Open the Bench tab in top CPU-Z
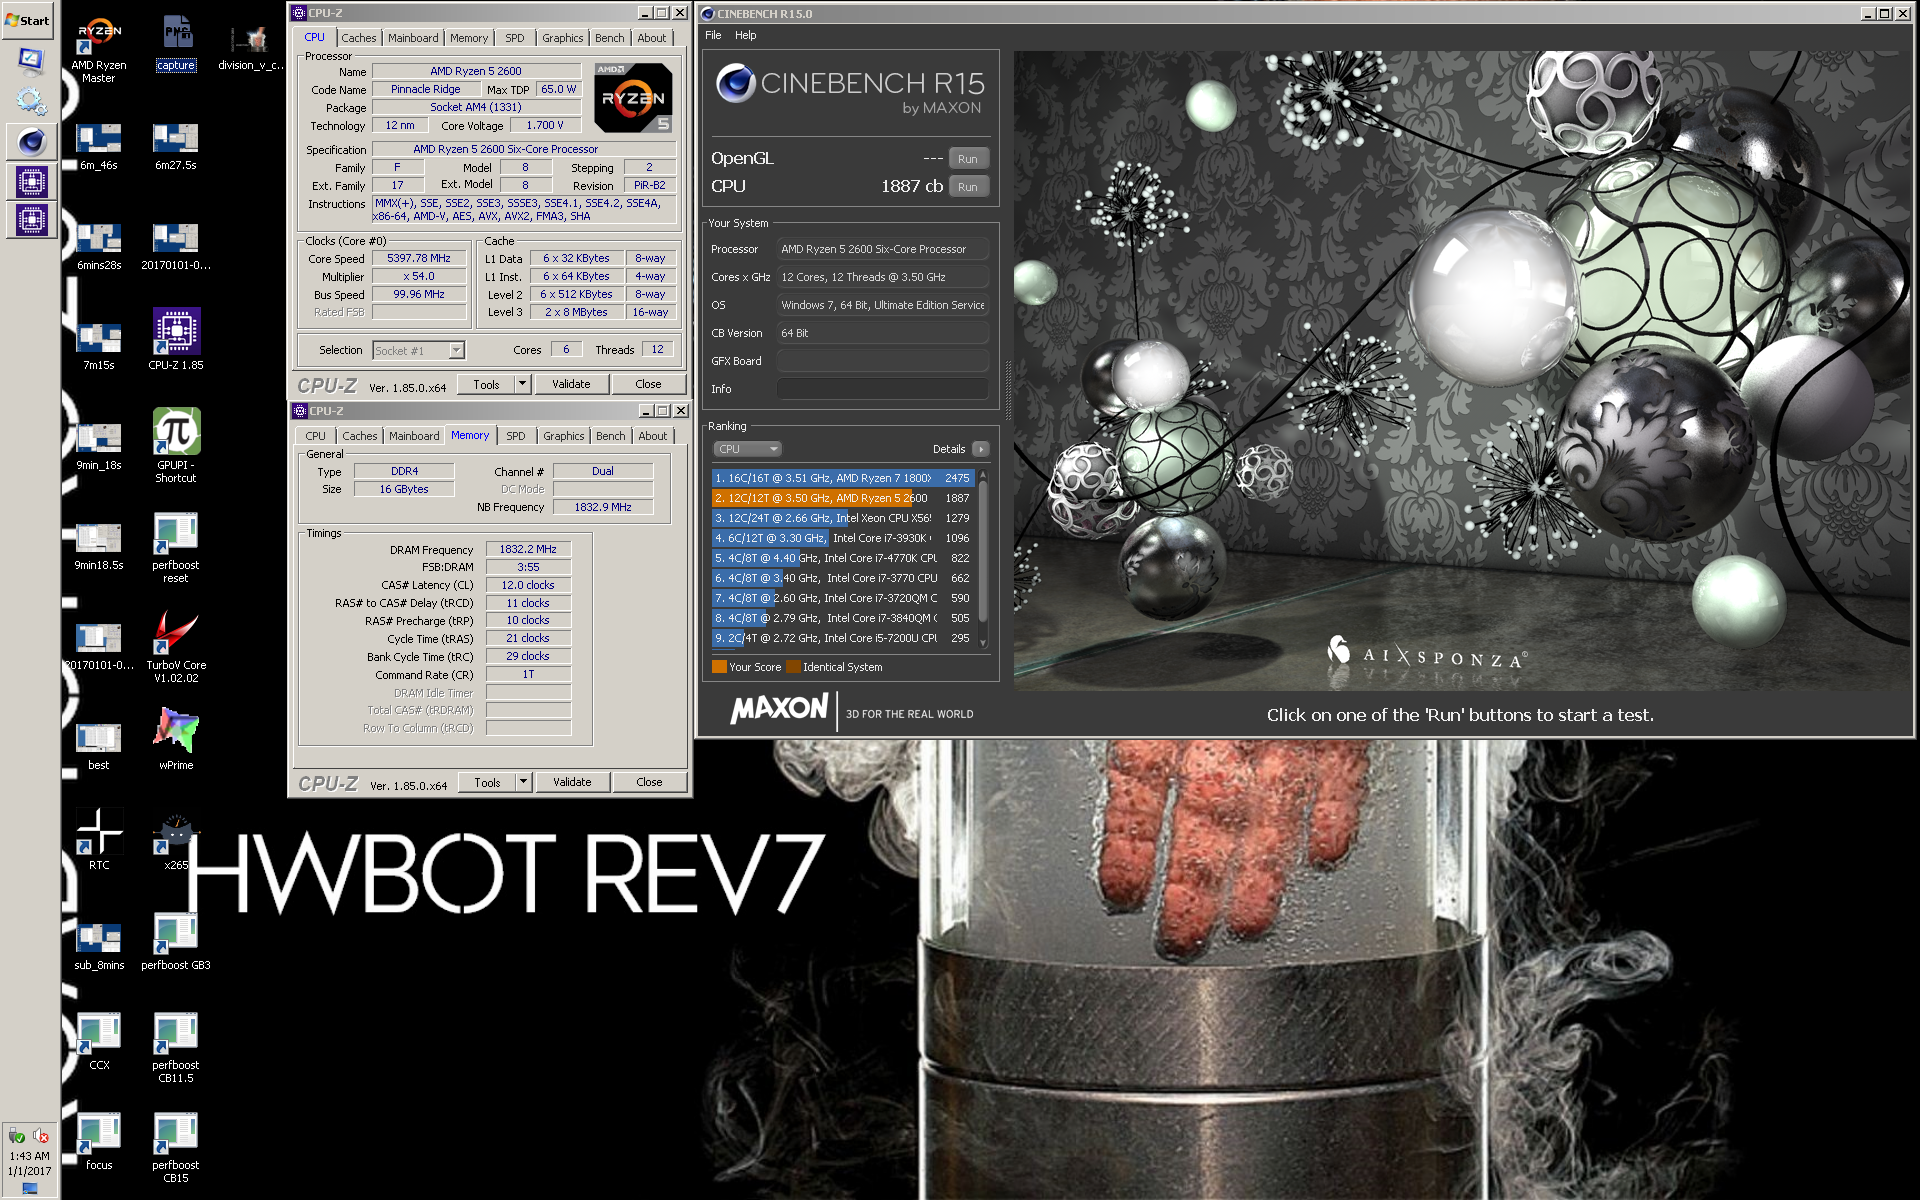This screenshot has width=1920, height=1200. [x=609, y=38]
